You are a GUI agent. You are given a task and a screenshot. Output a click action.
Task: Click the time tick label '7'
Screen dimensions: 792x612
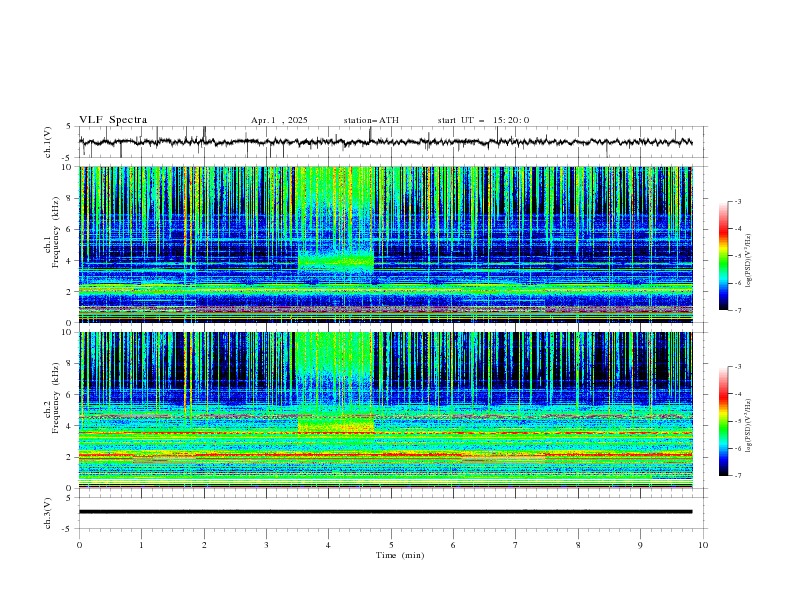tap(516, 545)
